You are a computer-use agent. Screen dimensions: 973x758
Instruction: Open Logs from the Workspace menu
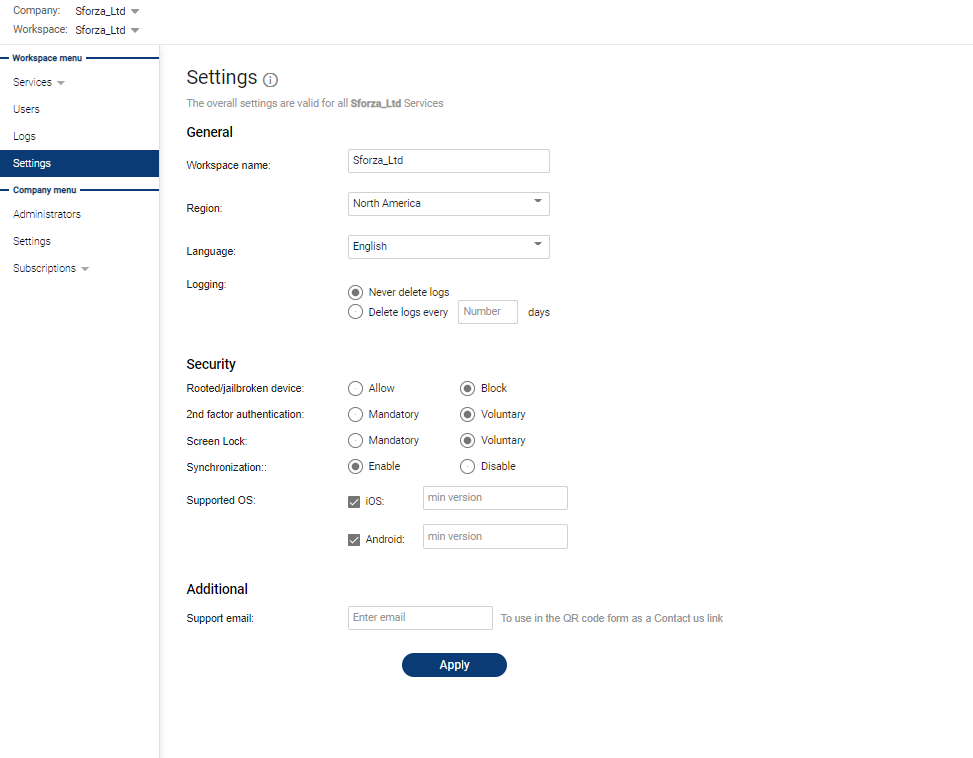coord(24,136)
